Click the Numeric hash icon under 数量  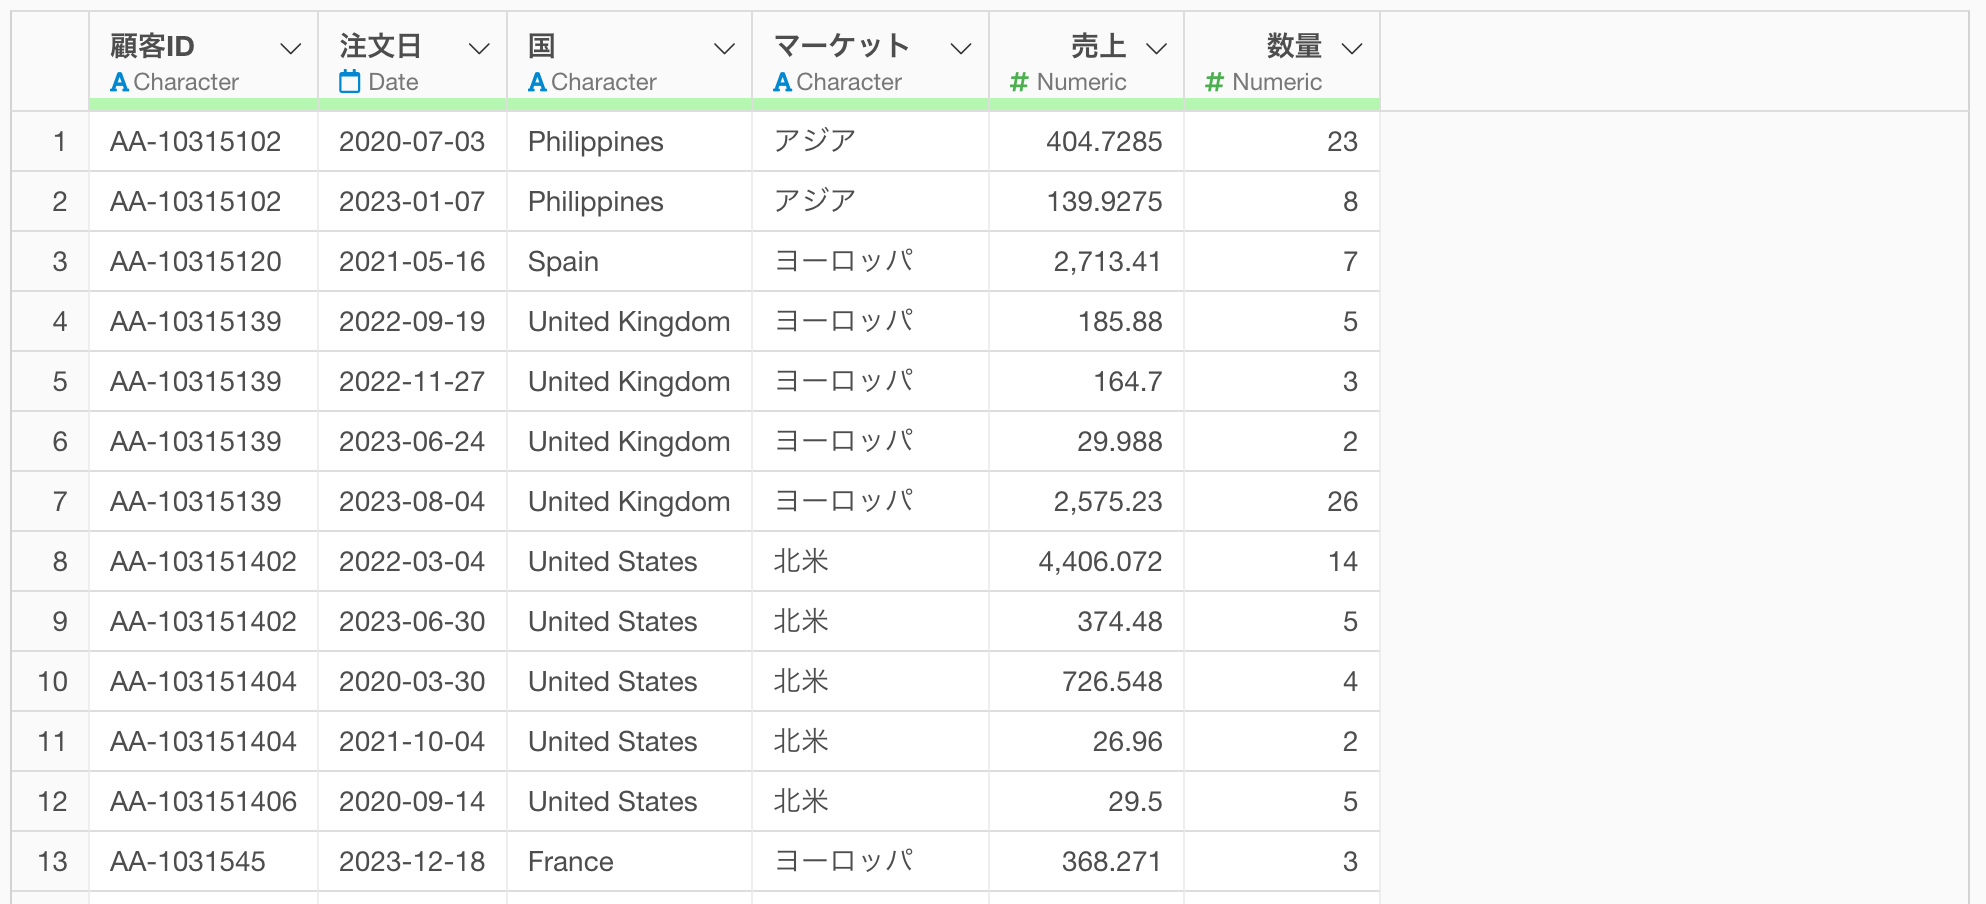pyautogui.click(x=1214, y=82)
